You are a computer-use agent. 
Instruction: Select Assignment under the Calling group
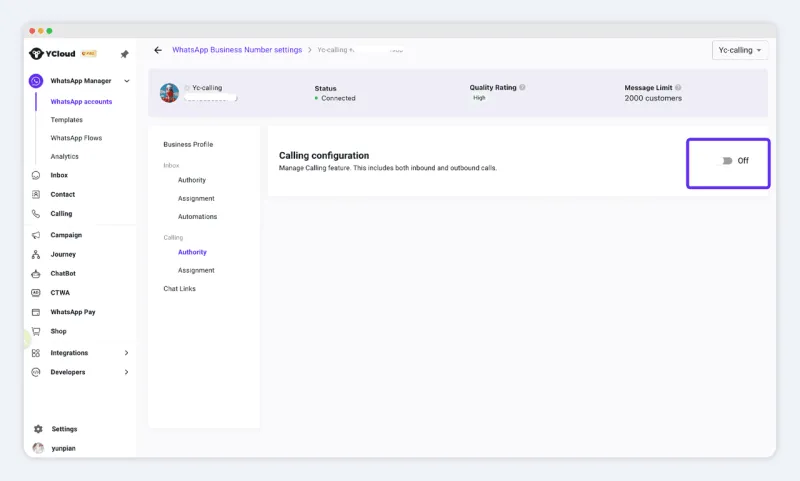pos(196,270)
